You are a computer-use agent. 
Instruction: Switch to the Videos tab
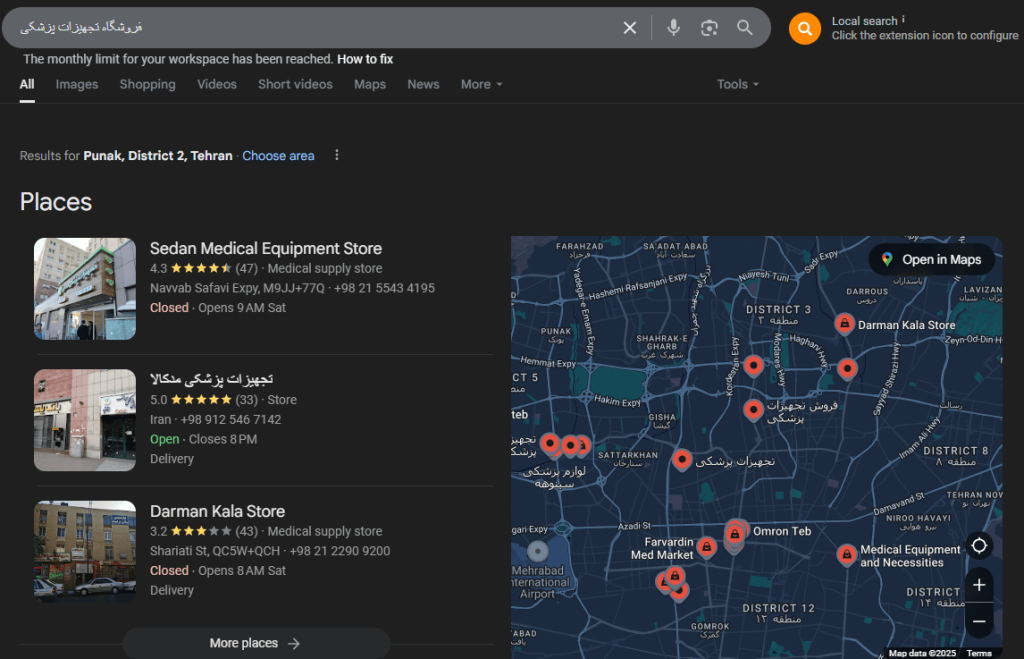coord(217,84)
